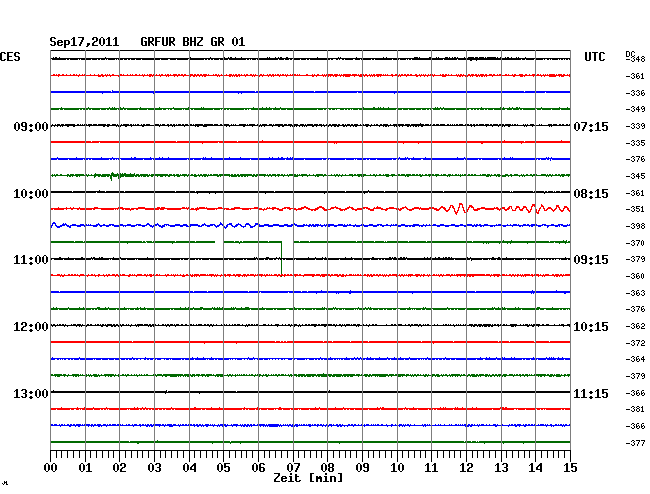The image size is (650, 494).
Task: Click minute tick label 08
Action: pyautogui.click(x=327, y=468)
